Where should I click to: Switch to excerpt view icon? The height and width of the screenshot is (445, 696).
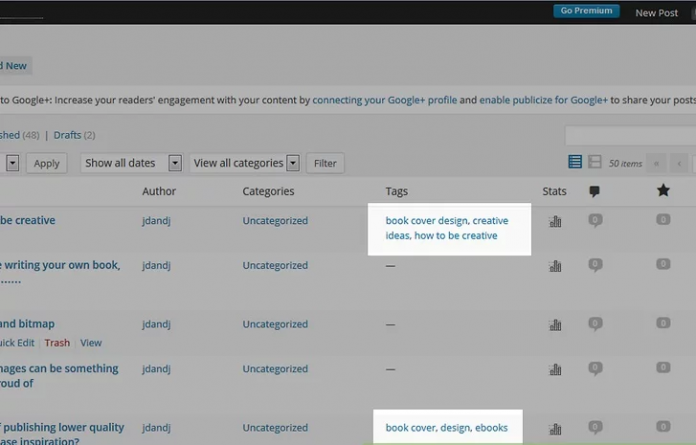[x=595, y=162]
